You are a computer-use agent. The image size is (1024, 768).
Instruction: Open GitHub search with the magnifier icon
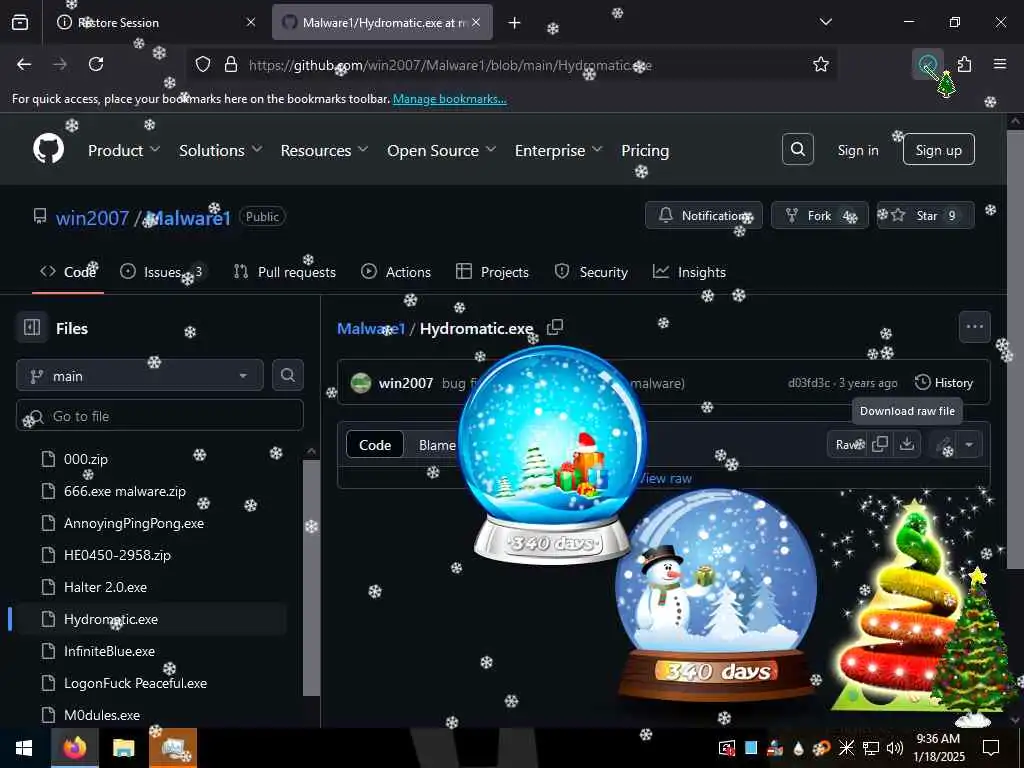tap(798, 150)
